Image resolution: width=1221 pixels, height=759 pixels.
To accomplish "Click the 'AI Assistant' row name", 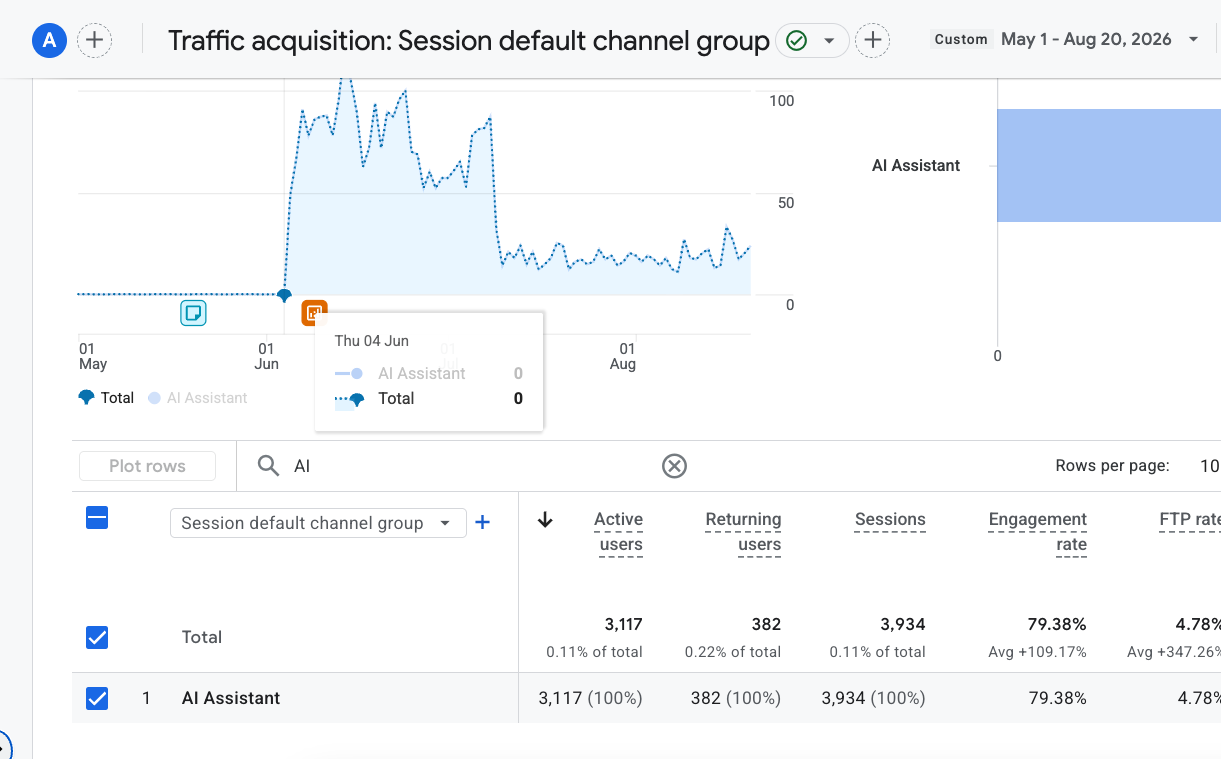I will click(x=231, y=698).
